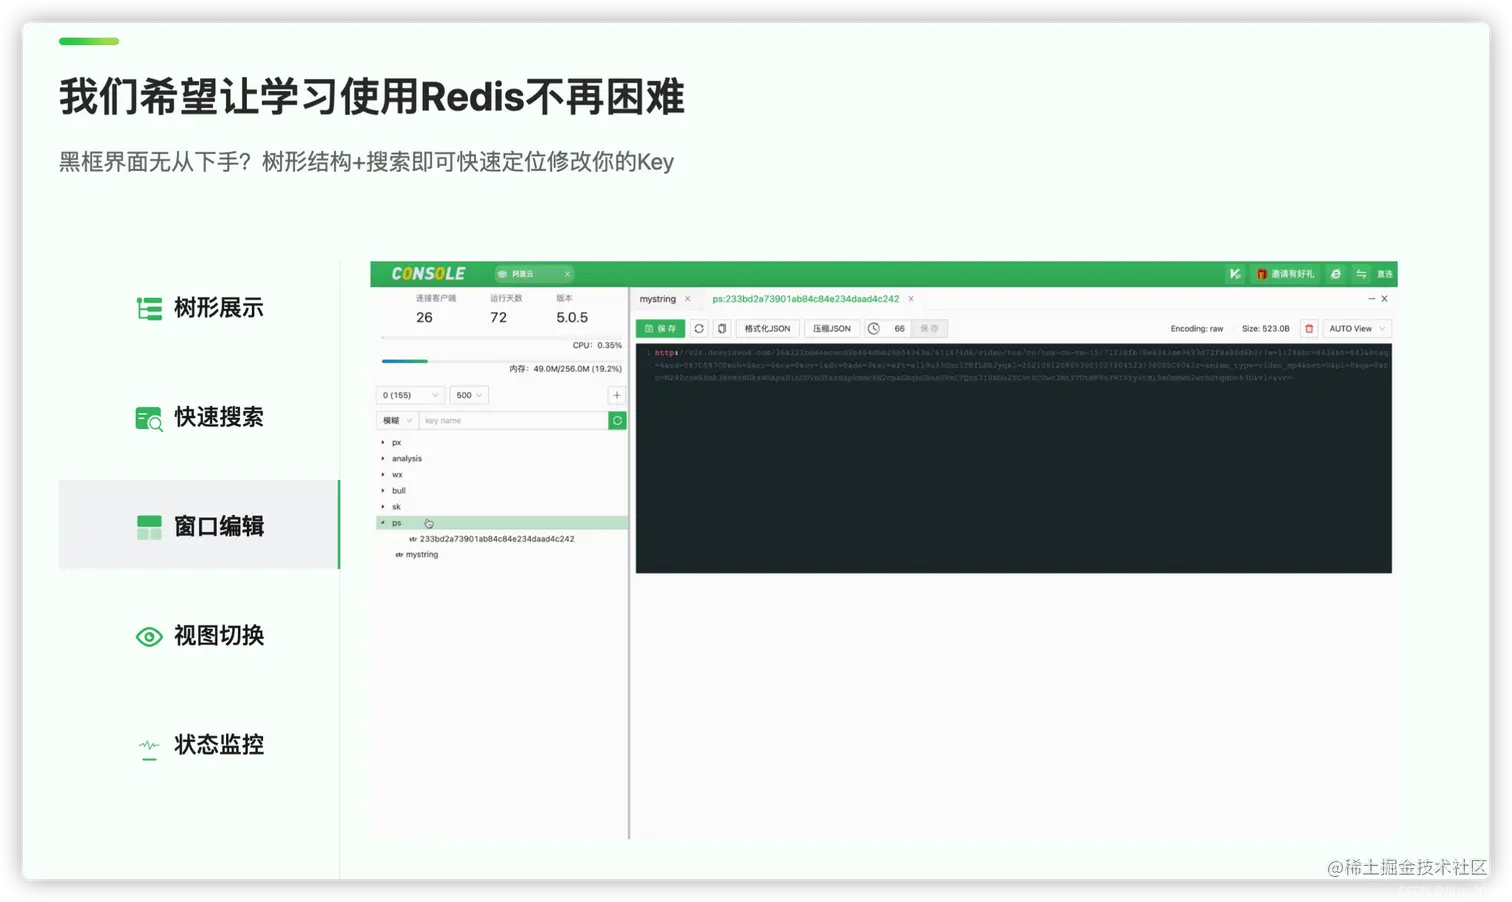The image size is (1512, 902).
Task: Click the TTL value field showing 66
Action: point(899,329)
